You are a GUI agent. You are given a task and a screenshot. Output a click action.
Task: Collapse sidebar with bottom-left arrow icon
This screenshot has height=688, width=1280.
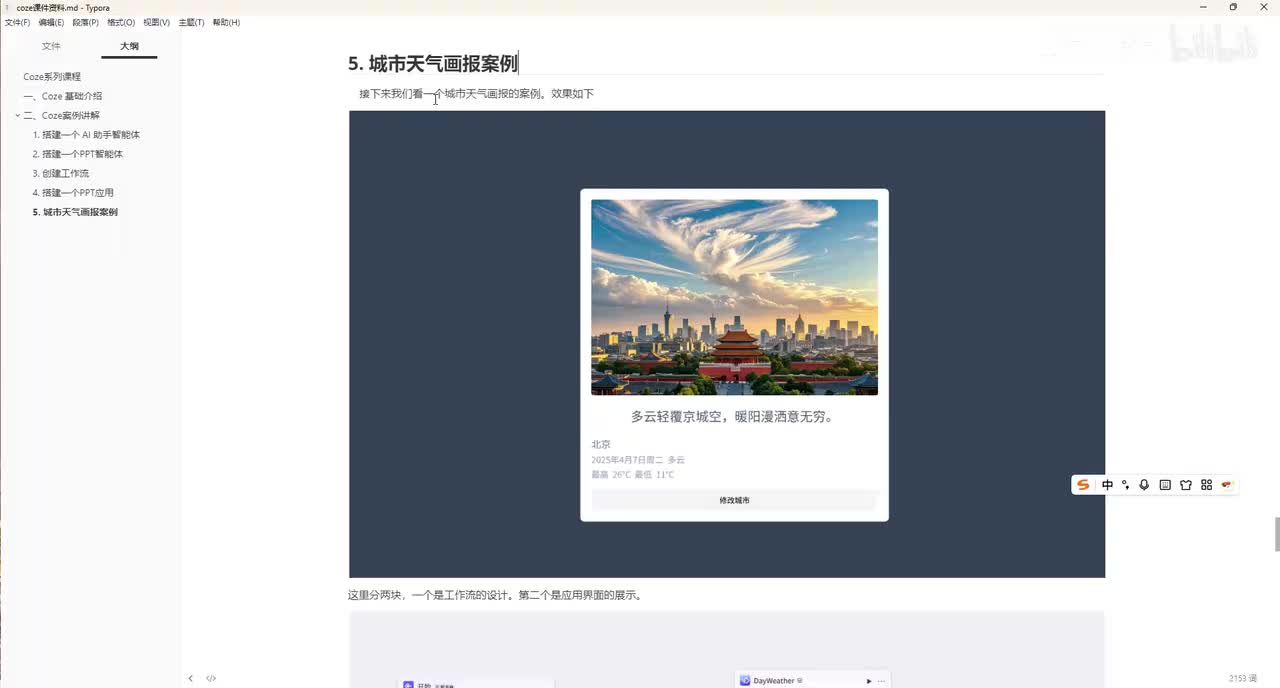(x=190, y=678)
